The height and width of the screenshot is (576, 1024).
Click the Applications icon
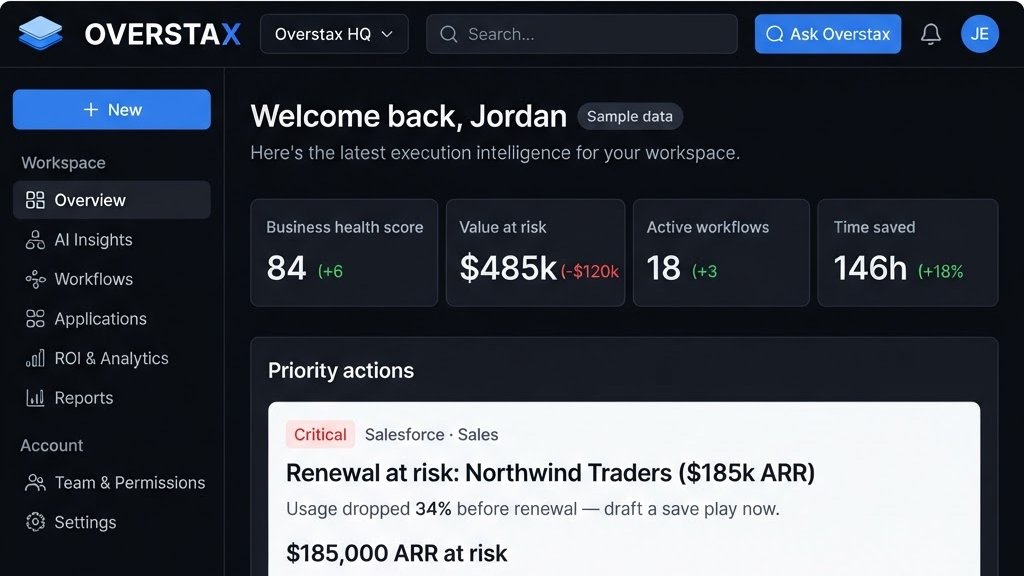coord(35,319)
